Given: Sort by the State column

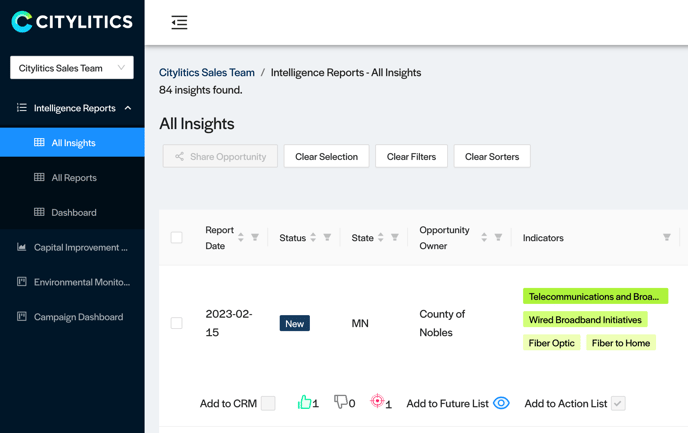Looking at the screenshot, I should coord(380,237).
